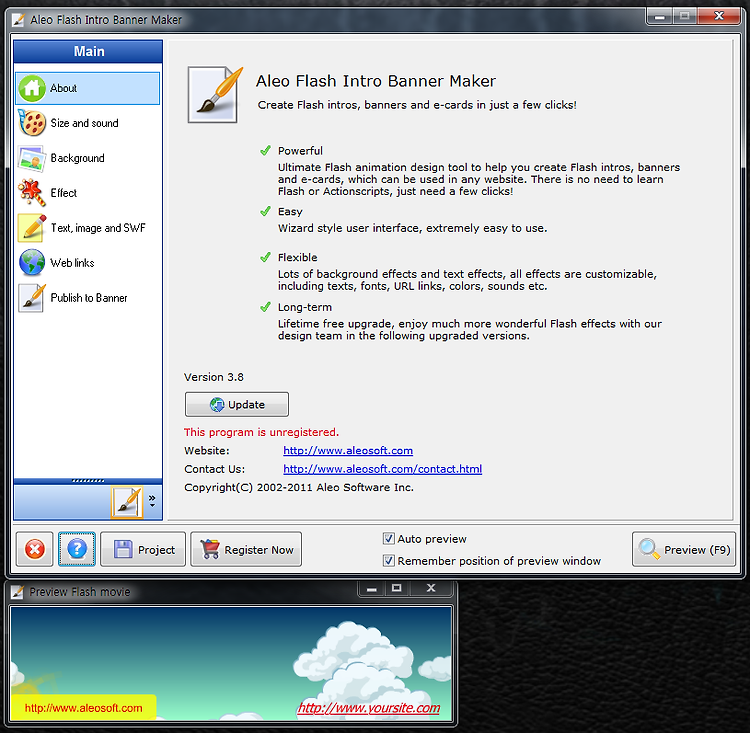
Task: Click the large paintbrush app logo
Action: [215, 94]
